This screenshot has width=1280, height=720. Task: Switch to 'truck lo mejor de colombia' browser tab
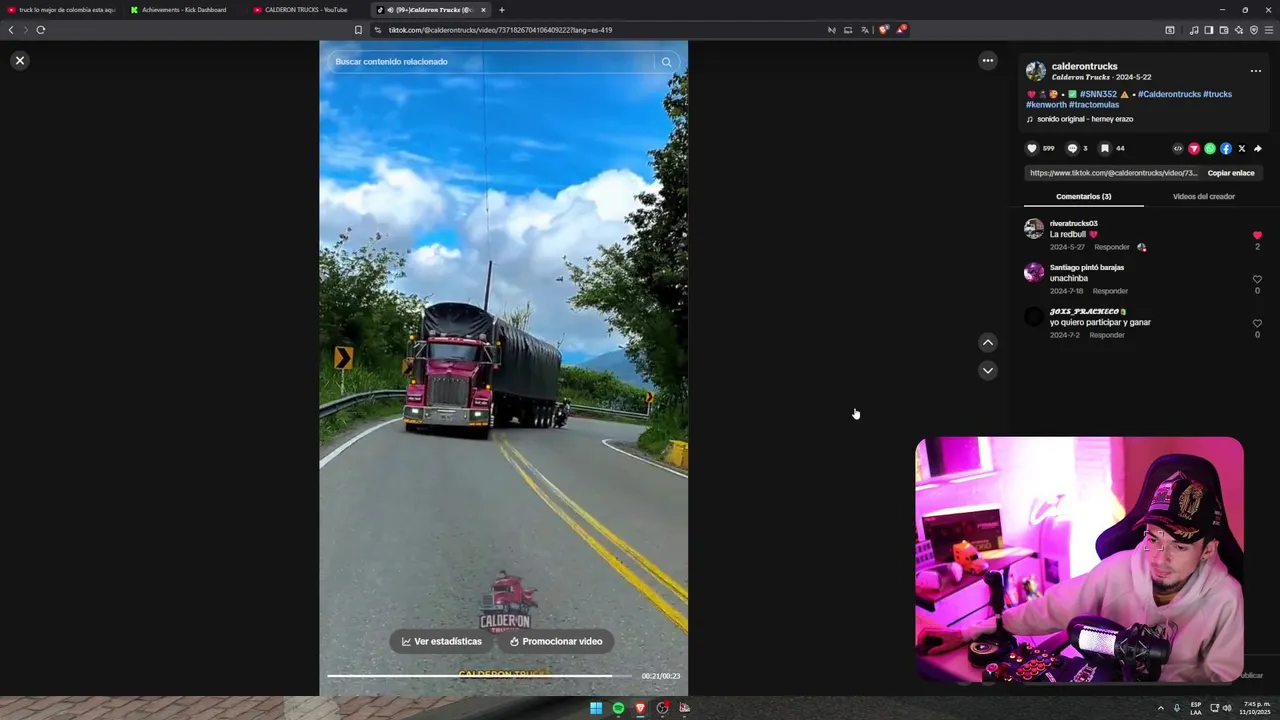click(x=62, y=10)
